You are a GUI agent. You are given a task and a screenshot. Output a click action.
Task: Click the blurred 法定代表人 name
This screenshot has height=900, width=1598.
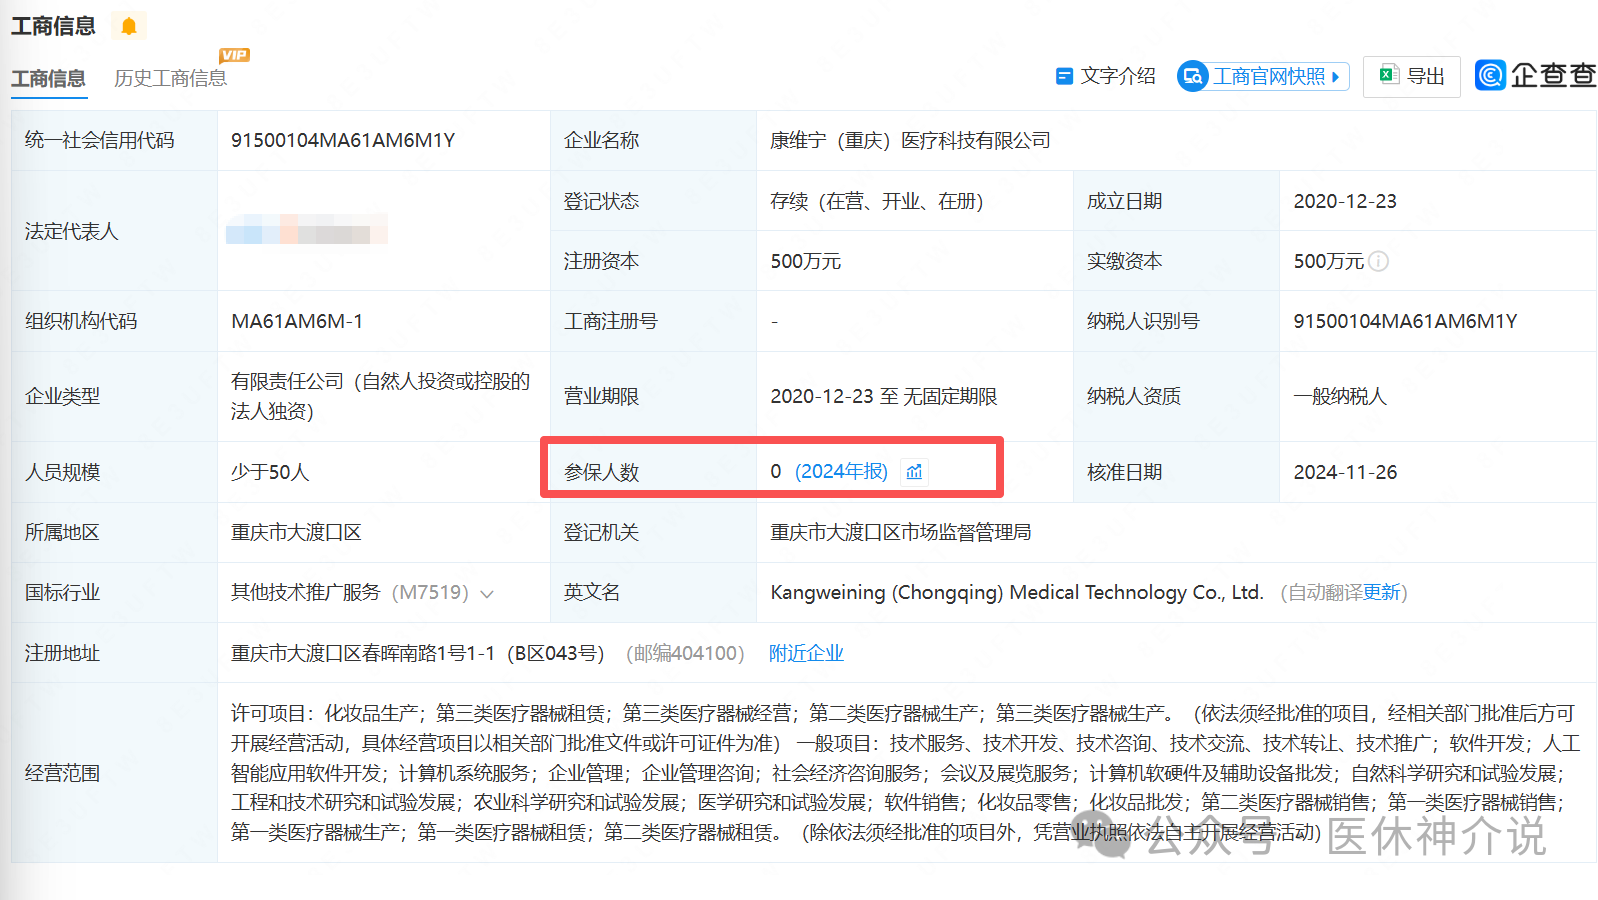point(306,231)
